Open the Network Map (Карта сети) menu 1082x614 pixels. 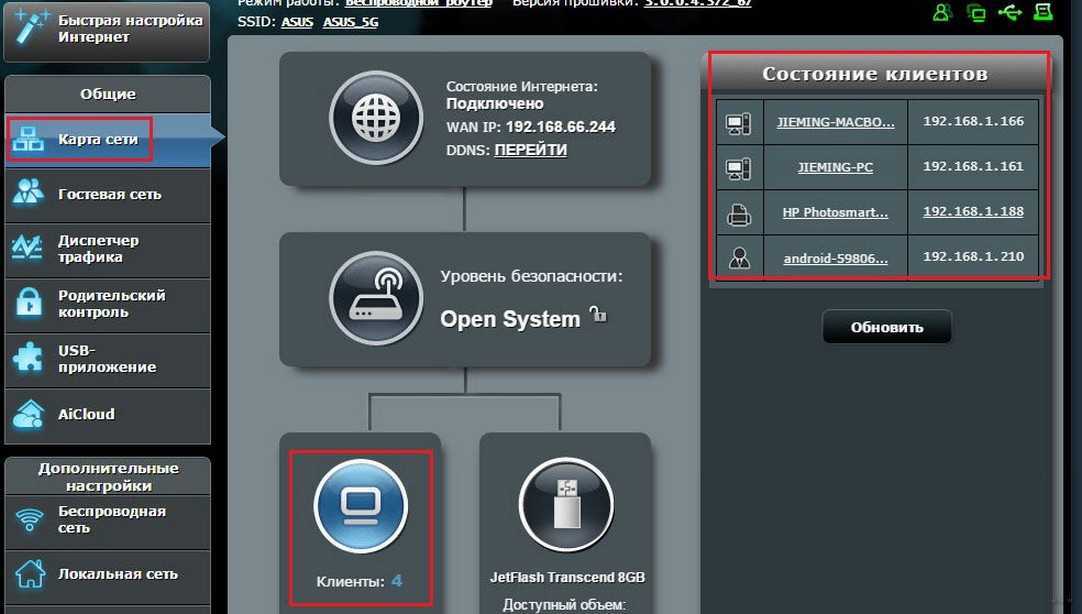click(x=98, y=140)
